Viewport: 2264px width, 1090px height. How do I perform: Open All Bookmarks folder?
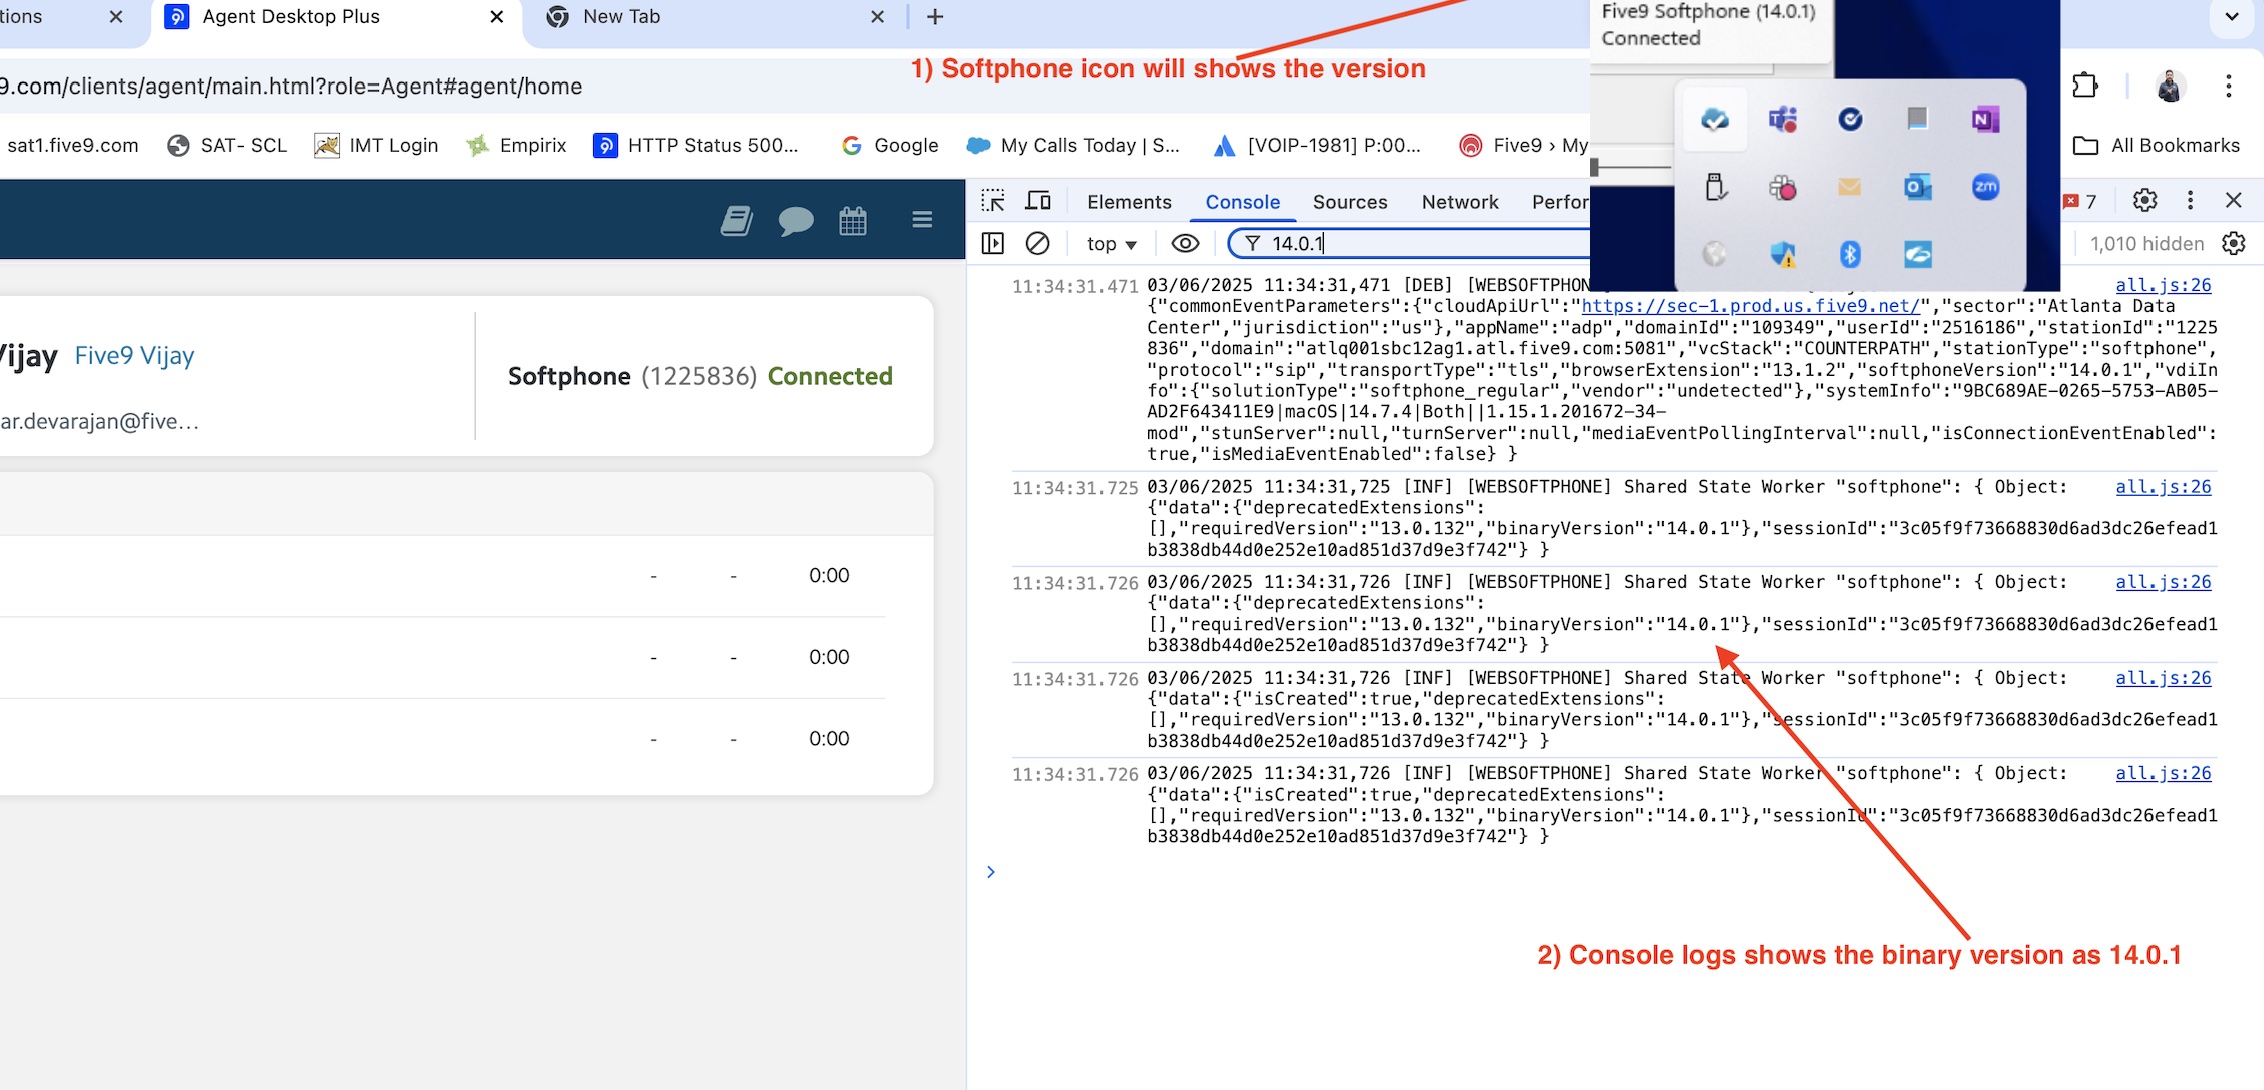pyautogui.click(x=2156, y=145)
